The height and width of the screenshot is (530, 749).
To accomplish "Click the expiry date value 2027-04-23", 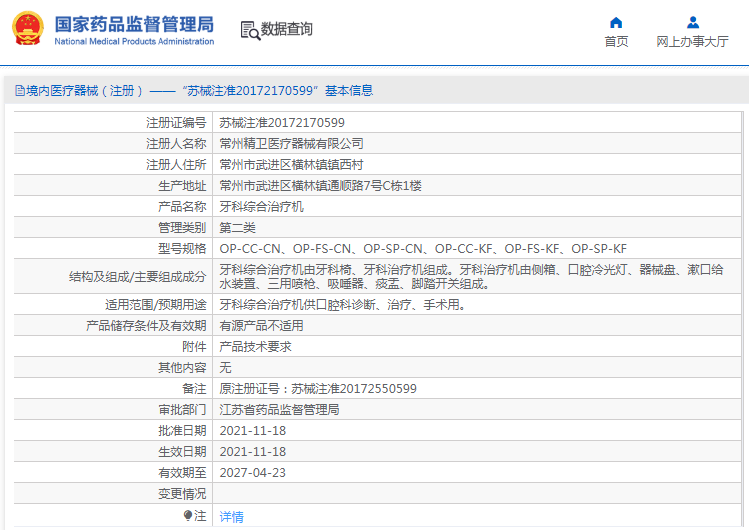I will [252, 473].
